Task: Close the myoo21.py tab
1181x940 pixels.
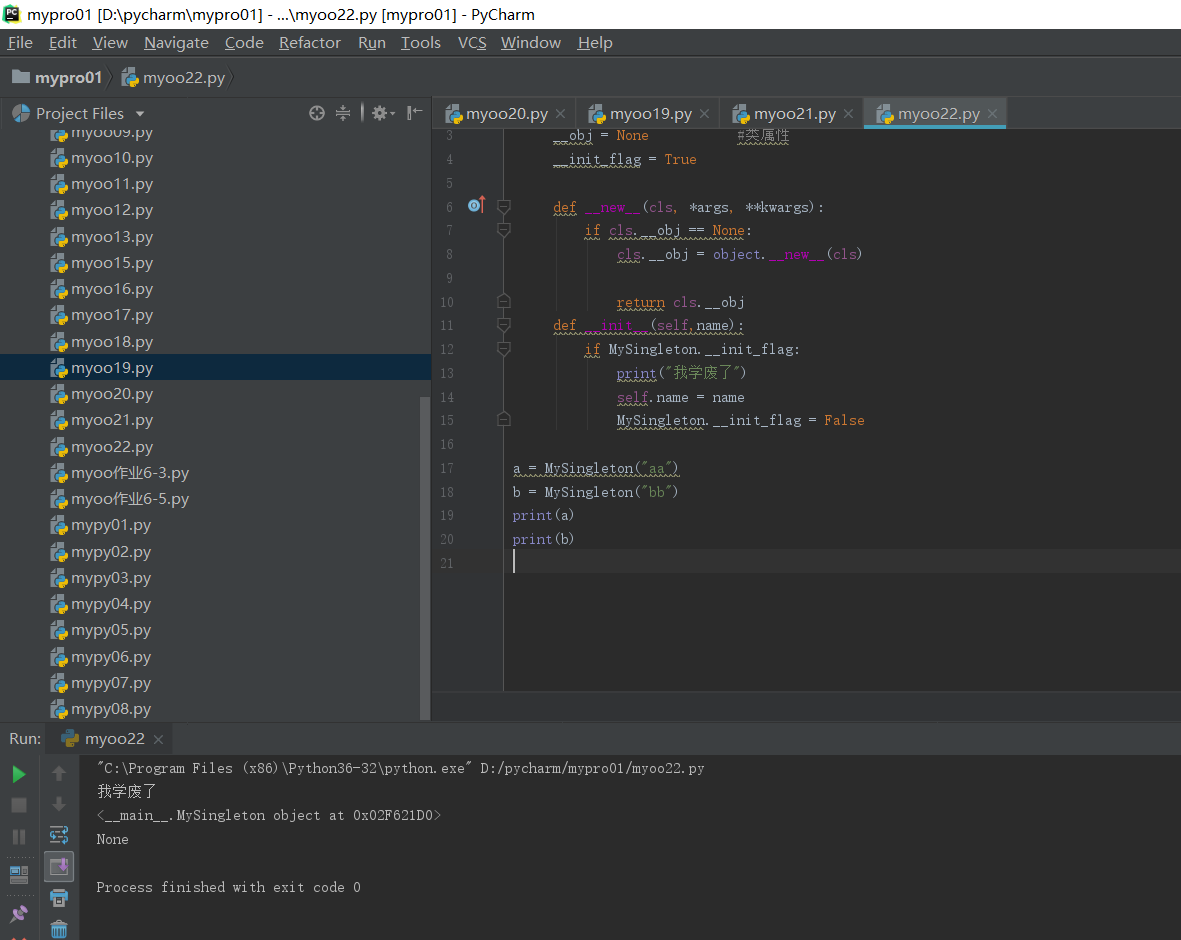Action: coord(848,114)
